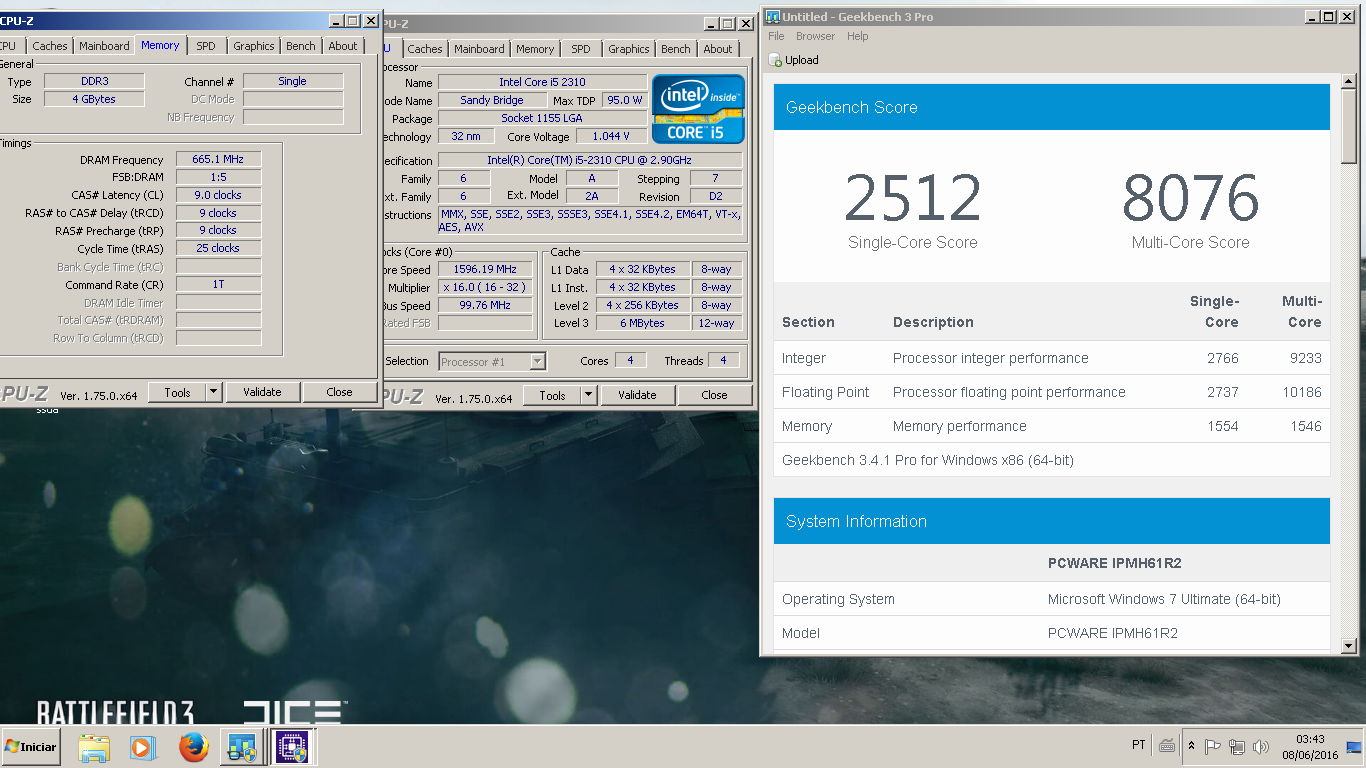The image size is (1366, 768).
Task: Switch to the Caches tab in Memory window
Action: pyautogui.click(x=50, y=46)
